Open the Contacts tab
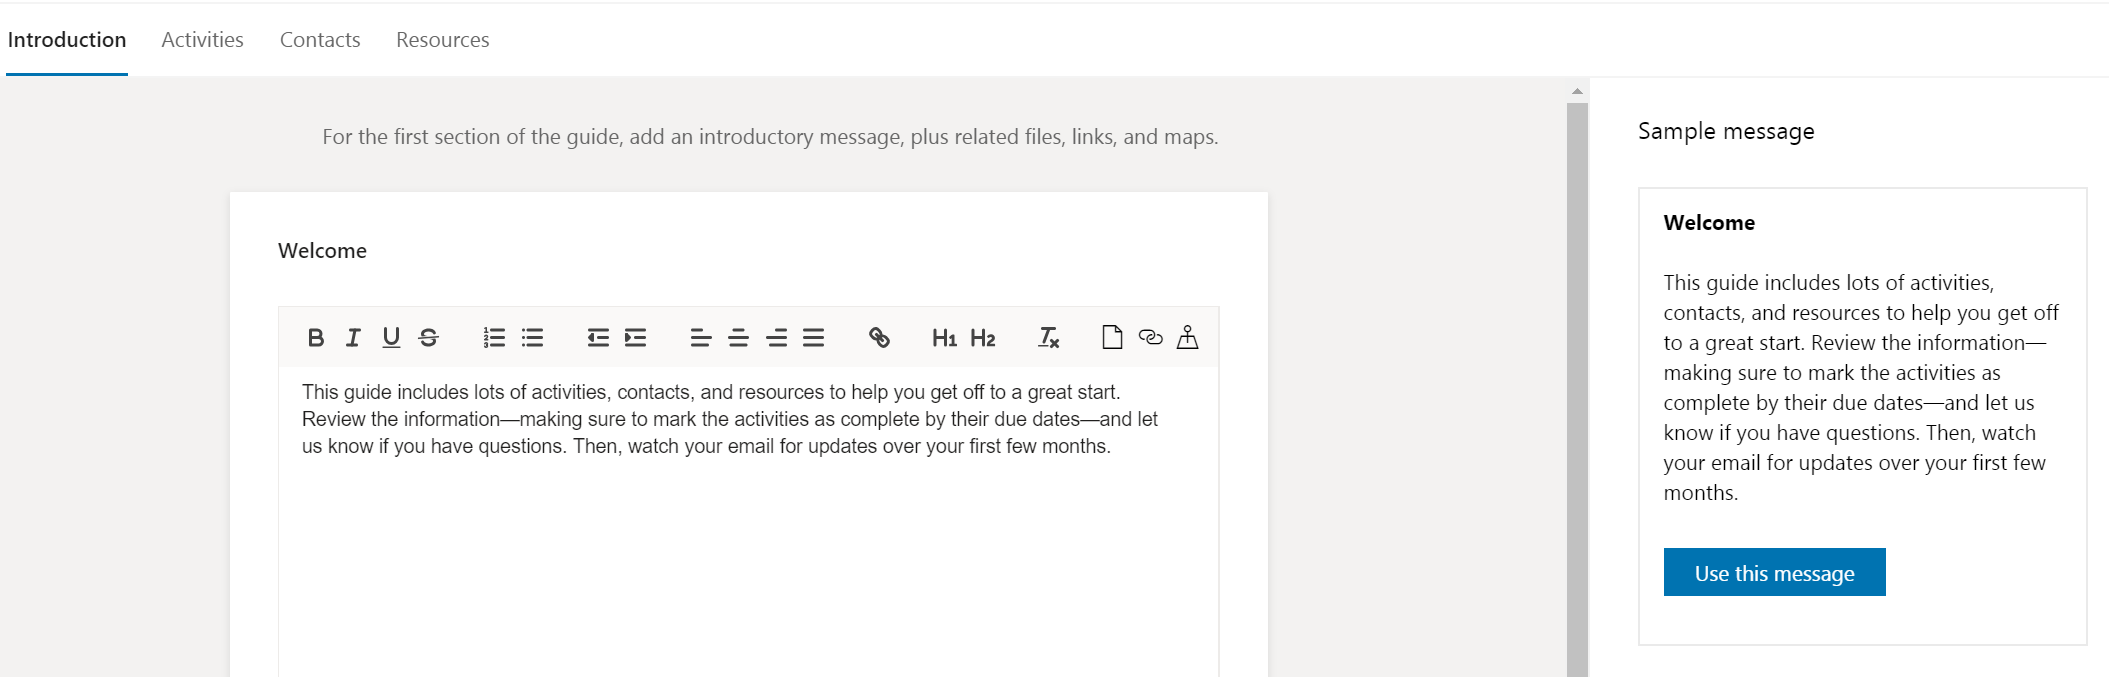The height and width of the screenshot is (677, 2109). [x=320, y=40]
